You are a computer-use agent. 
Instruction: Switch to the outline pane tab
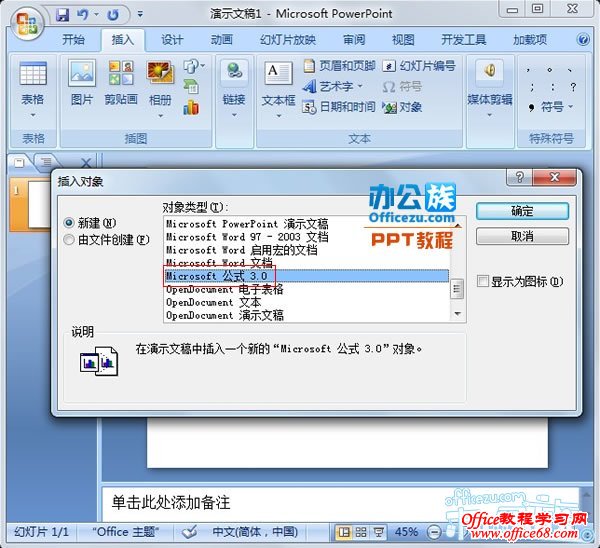click(47, 162)
